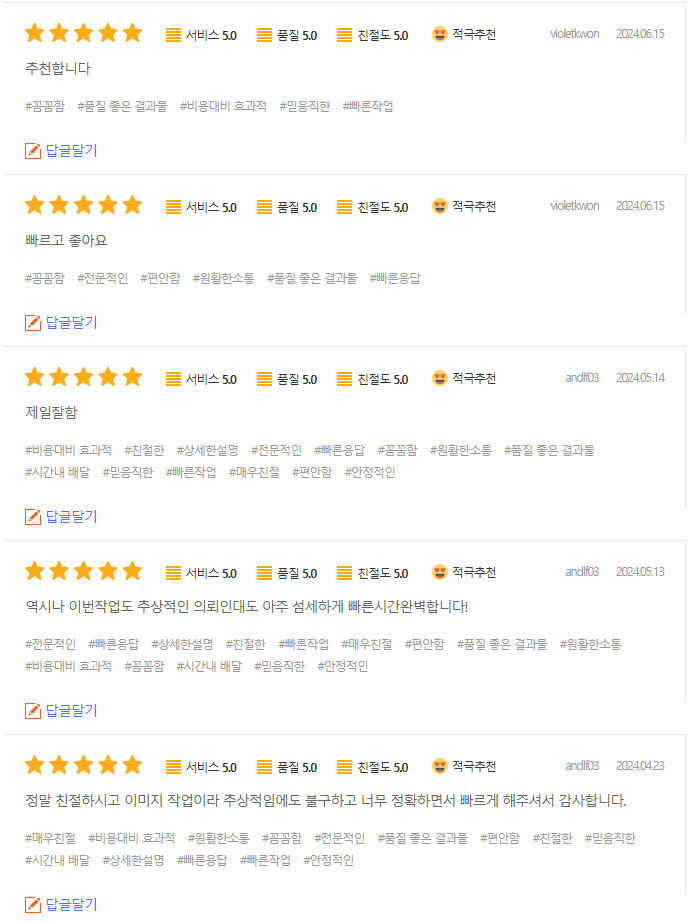Click the reply pencil icon under the "추천합니다" review
Image resolution: width=688 pixels, height=923 pixels.
(33, 151)
